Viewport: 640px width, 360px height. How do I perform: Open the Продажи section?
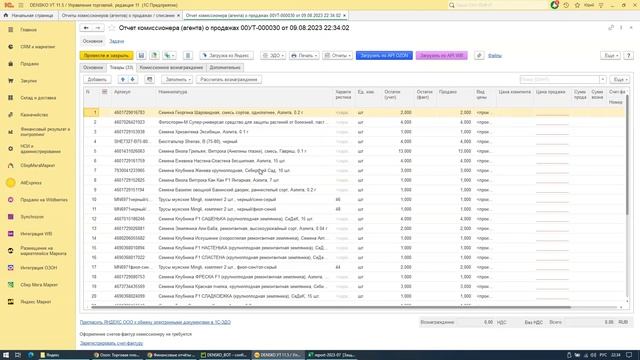pos(29,64)
